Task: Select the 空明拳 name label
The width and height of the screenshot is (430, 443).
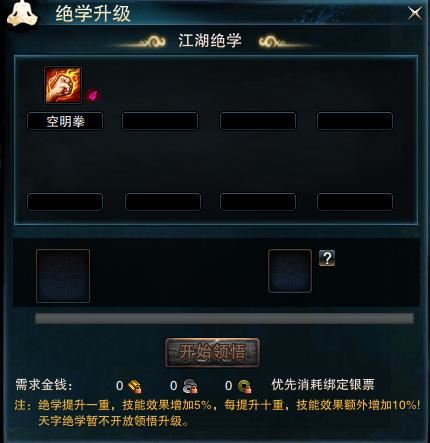Action: [65, 121]
